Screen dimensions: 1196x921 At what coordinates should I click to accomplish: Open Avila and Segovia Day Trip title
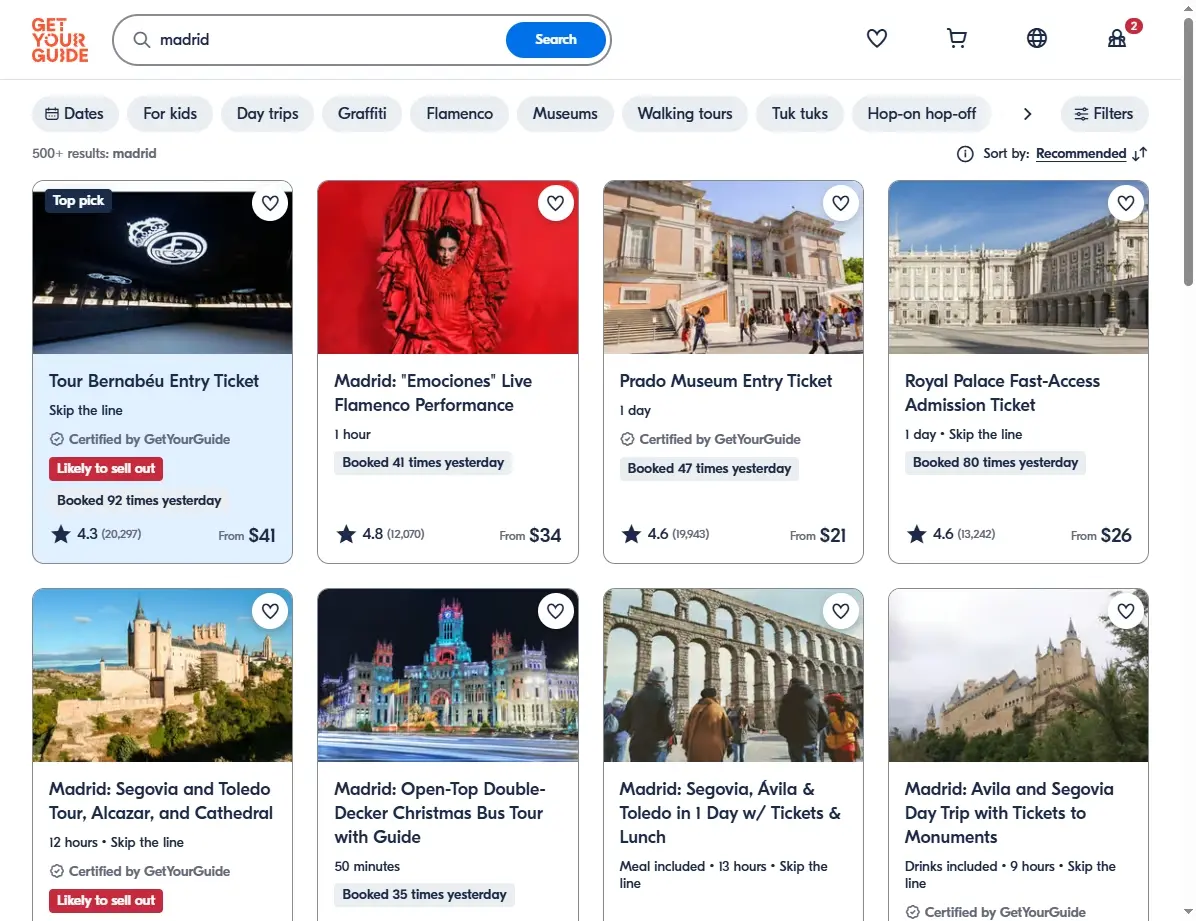pos(1009,813)
